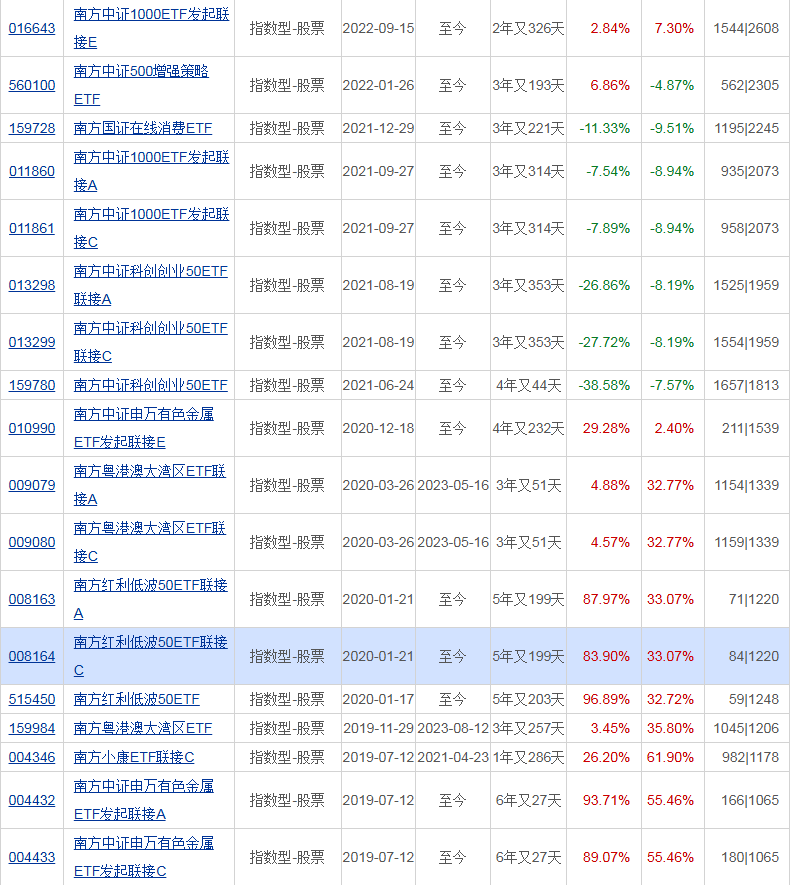Open fund code link 010990
This screenshot has width=795, height=885.
tap(32, 428)
